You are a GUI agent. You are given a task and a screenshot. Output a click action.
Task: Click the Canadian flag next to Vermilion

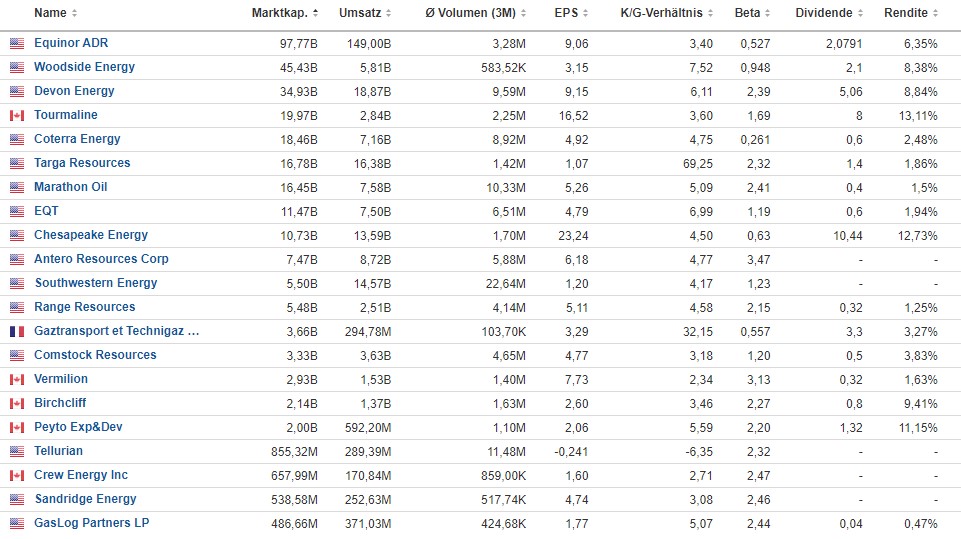pyautogui.click(x=17, y=379)
